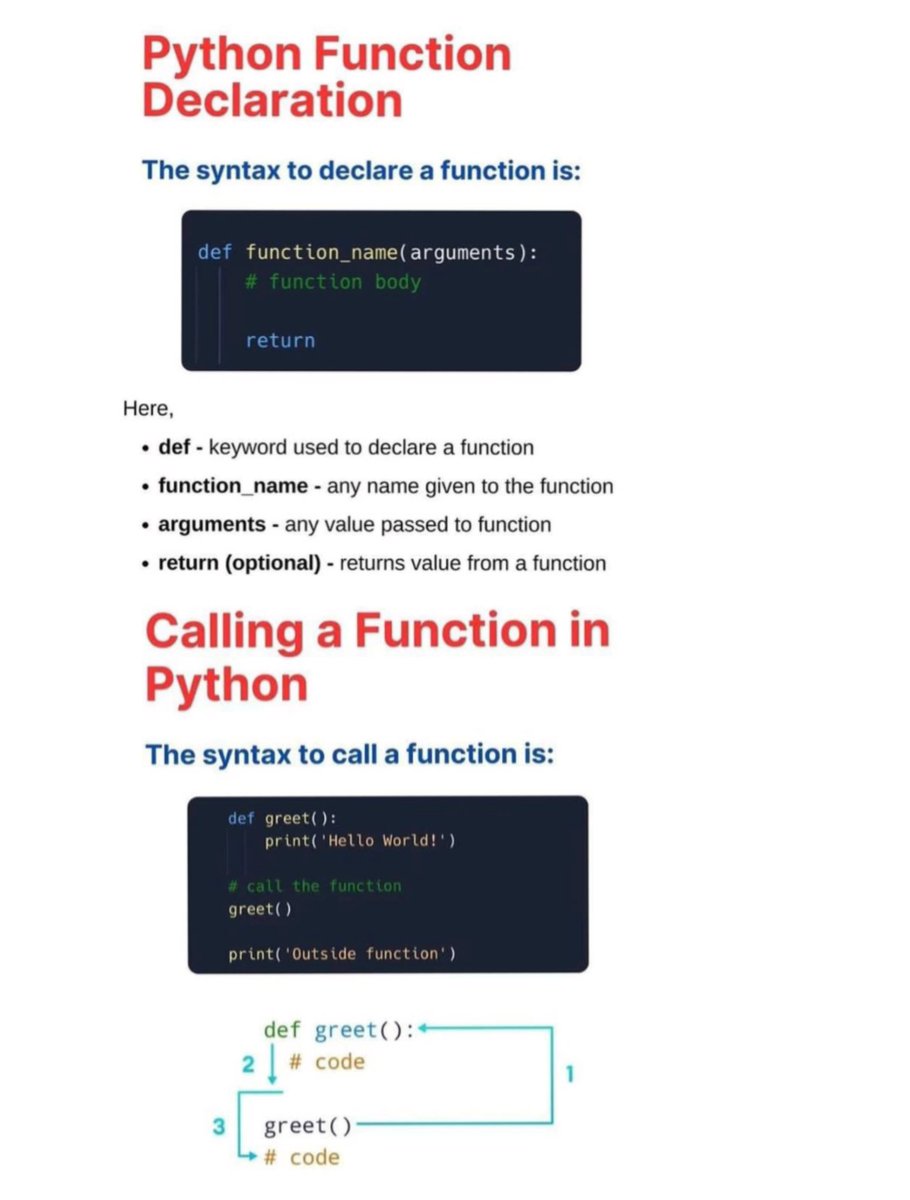
Task: Select the "print('Outside function')" code line
Action: tap(342, 954)
